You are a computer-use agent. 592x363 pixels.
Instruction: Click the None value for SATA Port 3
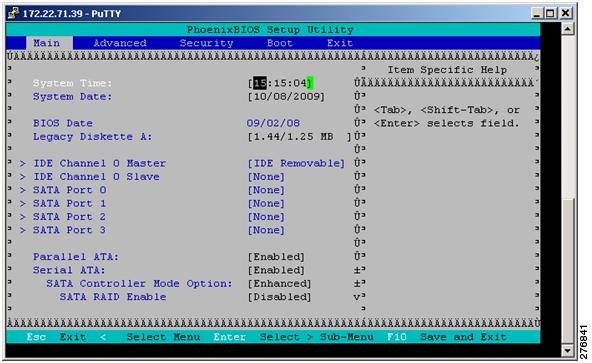[x=266, y=230]
